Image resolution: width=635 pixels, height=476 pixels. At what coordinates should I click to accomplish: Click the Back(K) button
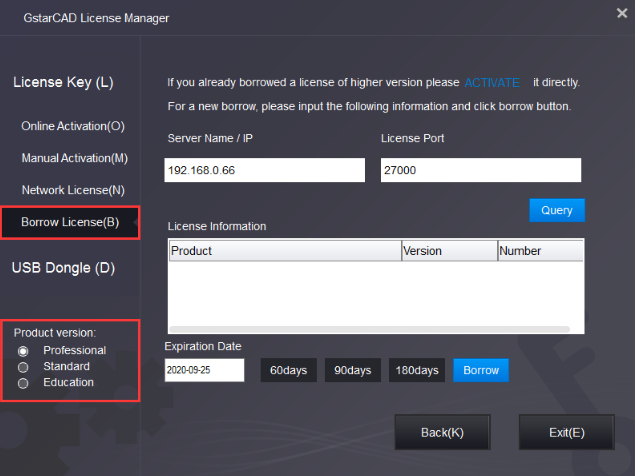(x=443, y=432)
